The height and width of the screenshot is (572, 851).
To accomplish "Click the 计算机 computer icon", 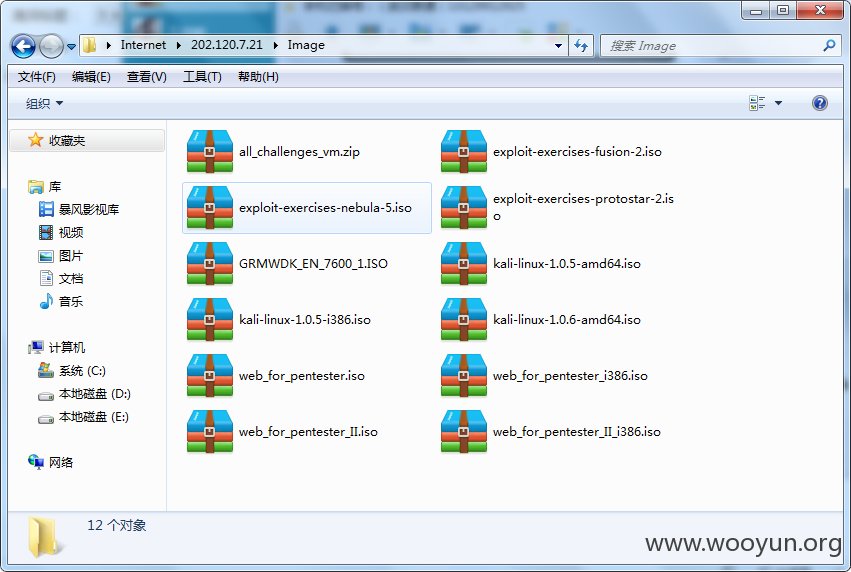I will point(36,347).
